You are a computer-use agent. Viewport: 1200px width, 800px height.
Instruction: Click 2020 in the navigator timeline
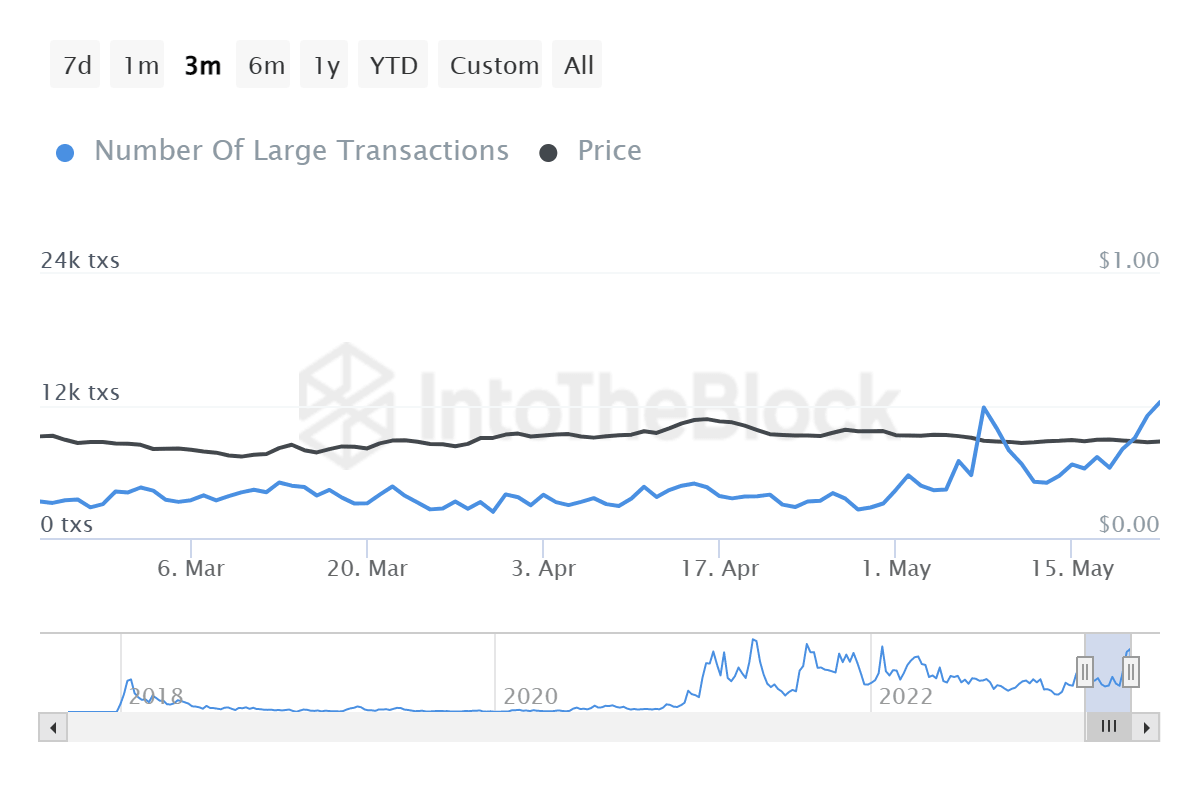coord(530,696)
